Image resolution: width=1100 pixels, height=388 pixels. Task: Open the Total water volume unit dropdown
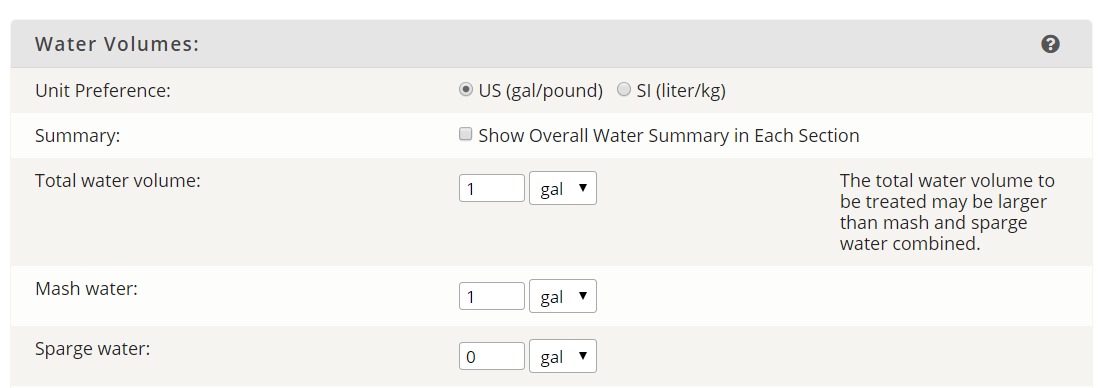coord(563,188)
